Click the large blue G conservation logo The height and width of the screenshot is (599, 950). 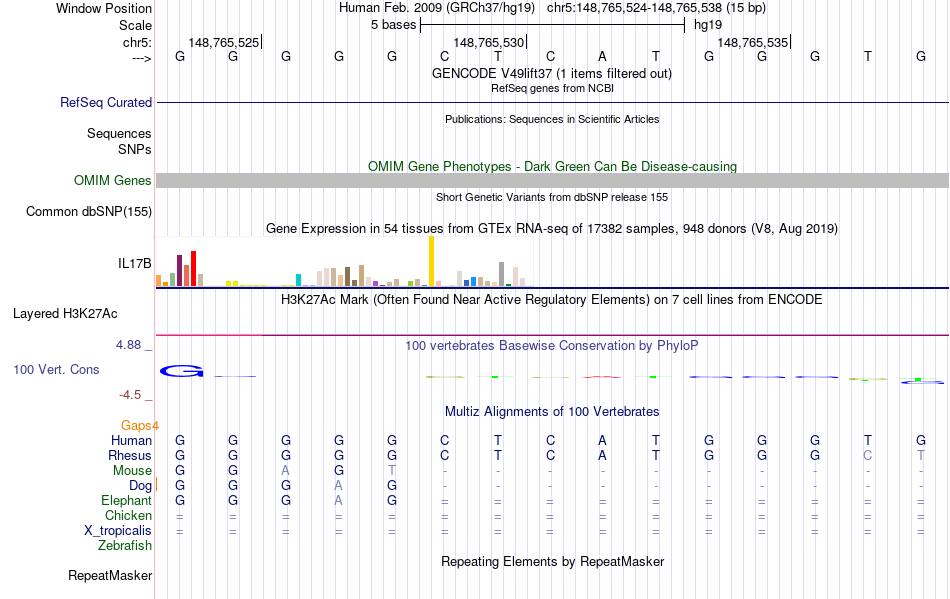pyautogui.click(x=182, y=371)
